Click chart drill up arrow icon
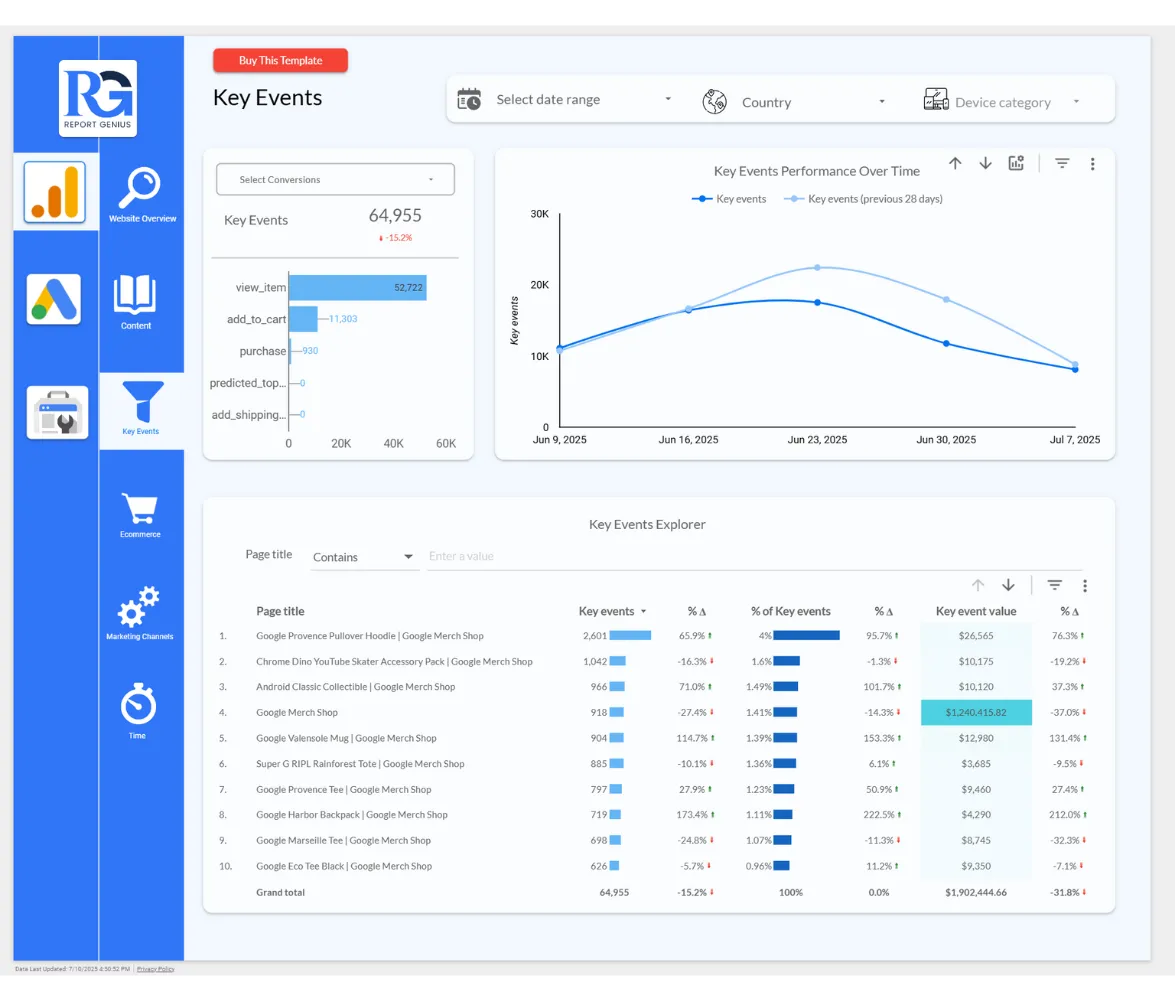 point(955,163)
